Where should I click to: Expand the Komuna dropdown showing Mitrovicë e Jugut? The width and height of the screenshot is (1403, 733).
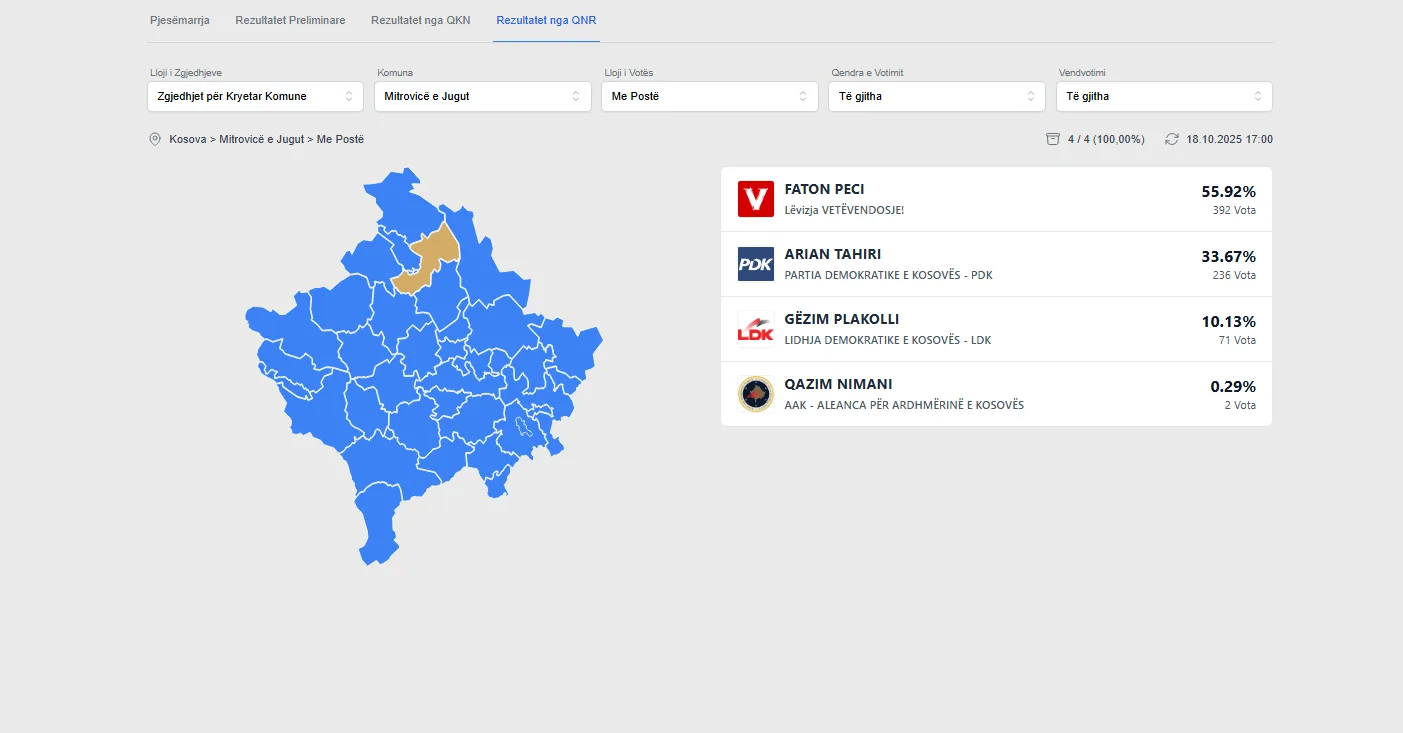482,96
